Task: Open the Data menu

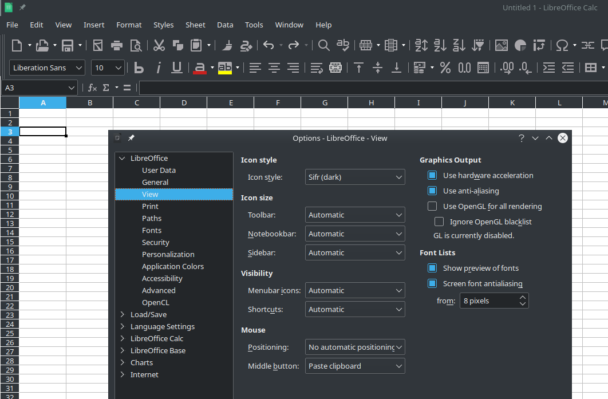Action: (x=225, y=25)
